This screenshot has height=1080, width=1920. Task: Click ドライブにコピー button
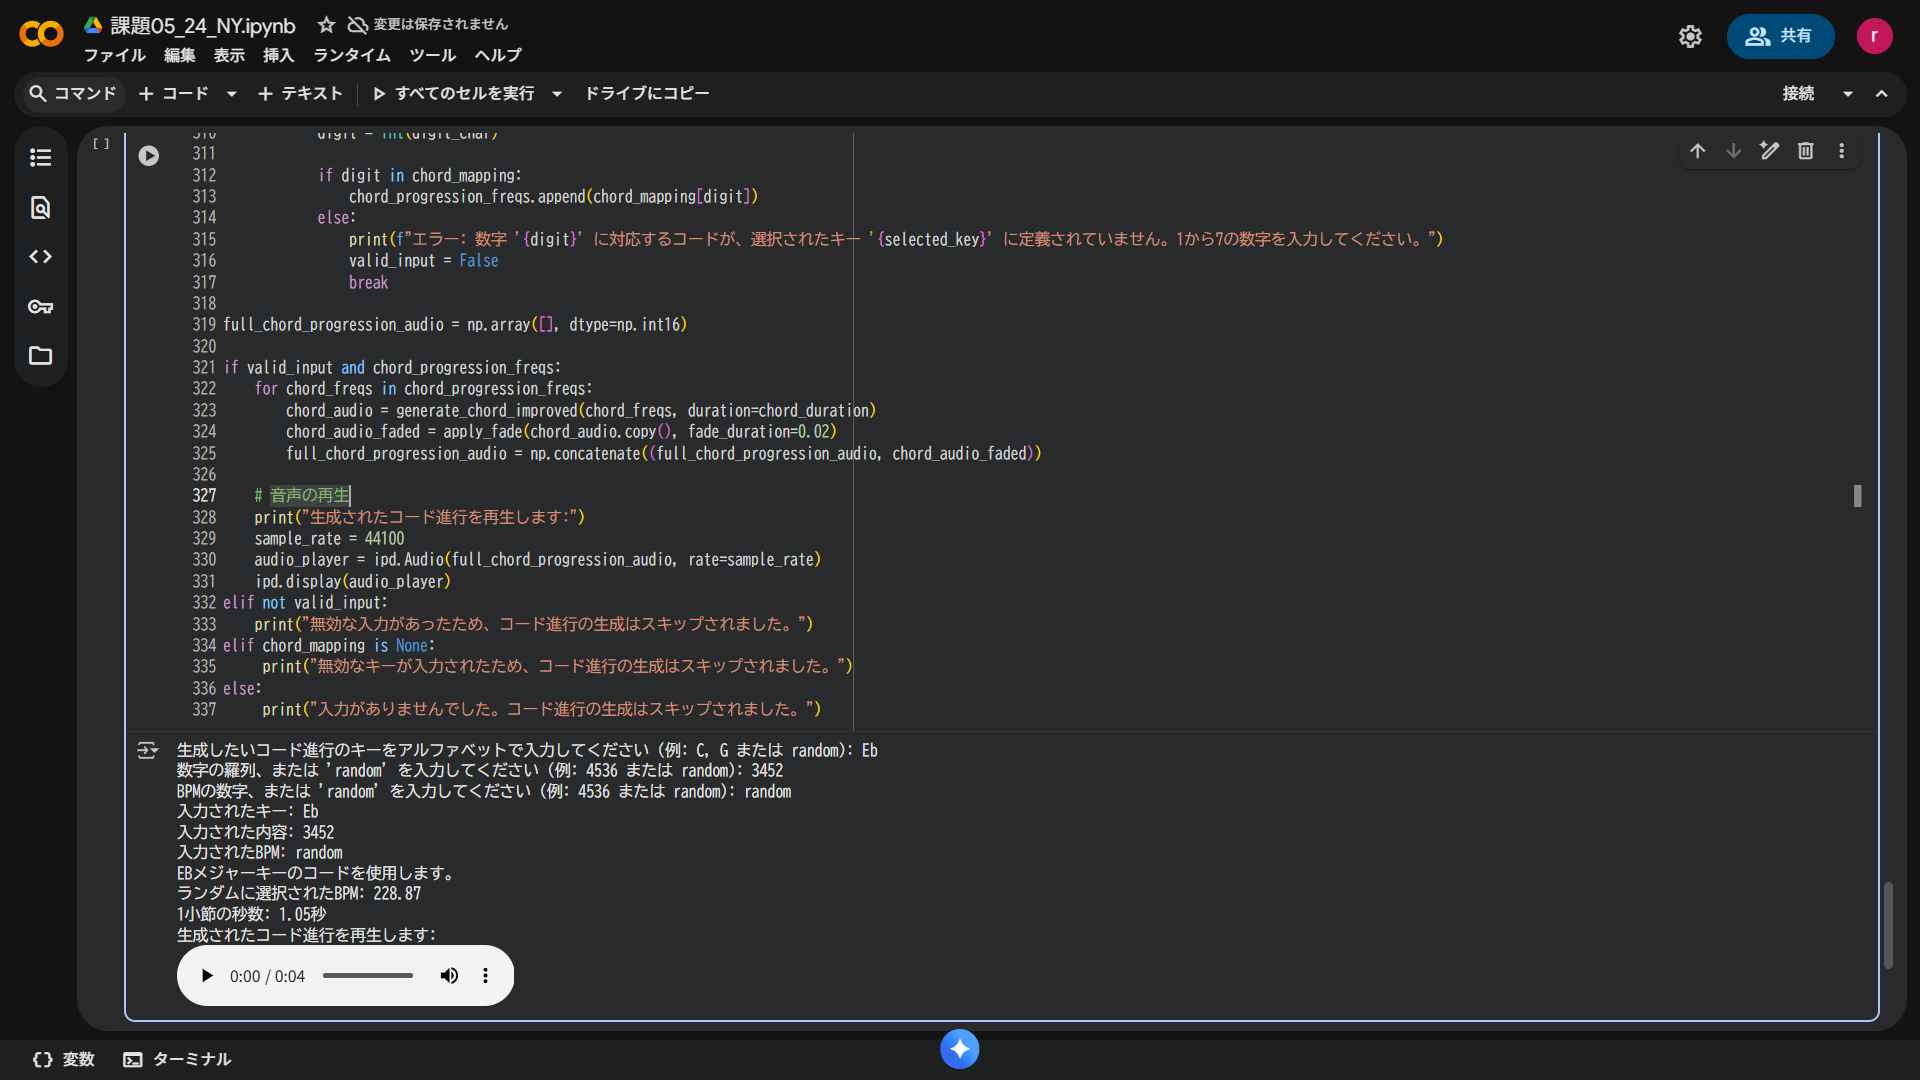coord(647,93)
